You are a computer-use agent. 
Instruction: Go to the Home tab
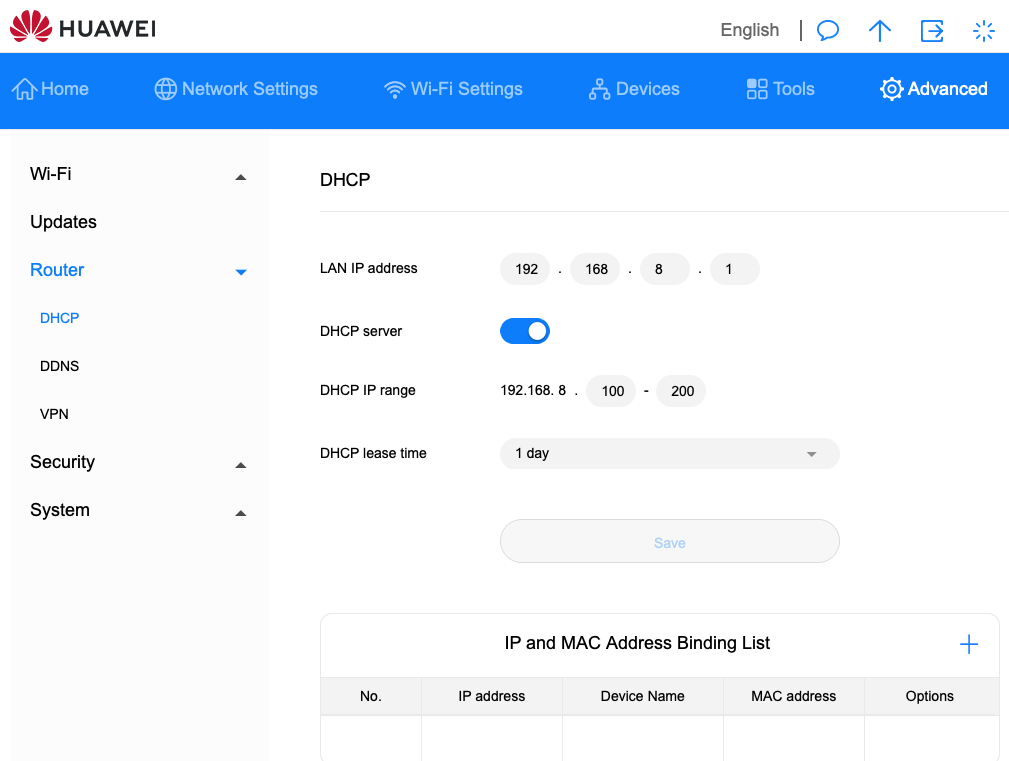(x=50, y=89)
